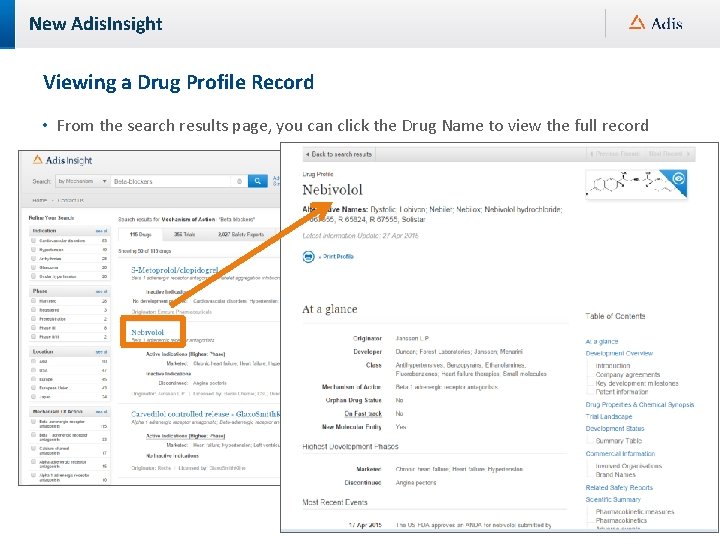
Task: Click the round Print Profile printer icon
Action: [309, 256]
